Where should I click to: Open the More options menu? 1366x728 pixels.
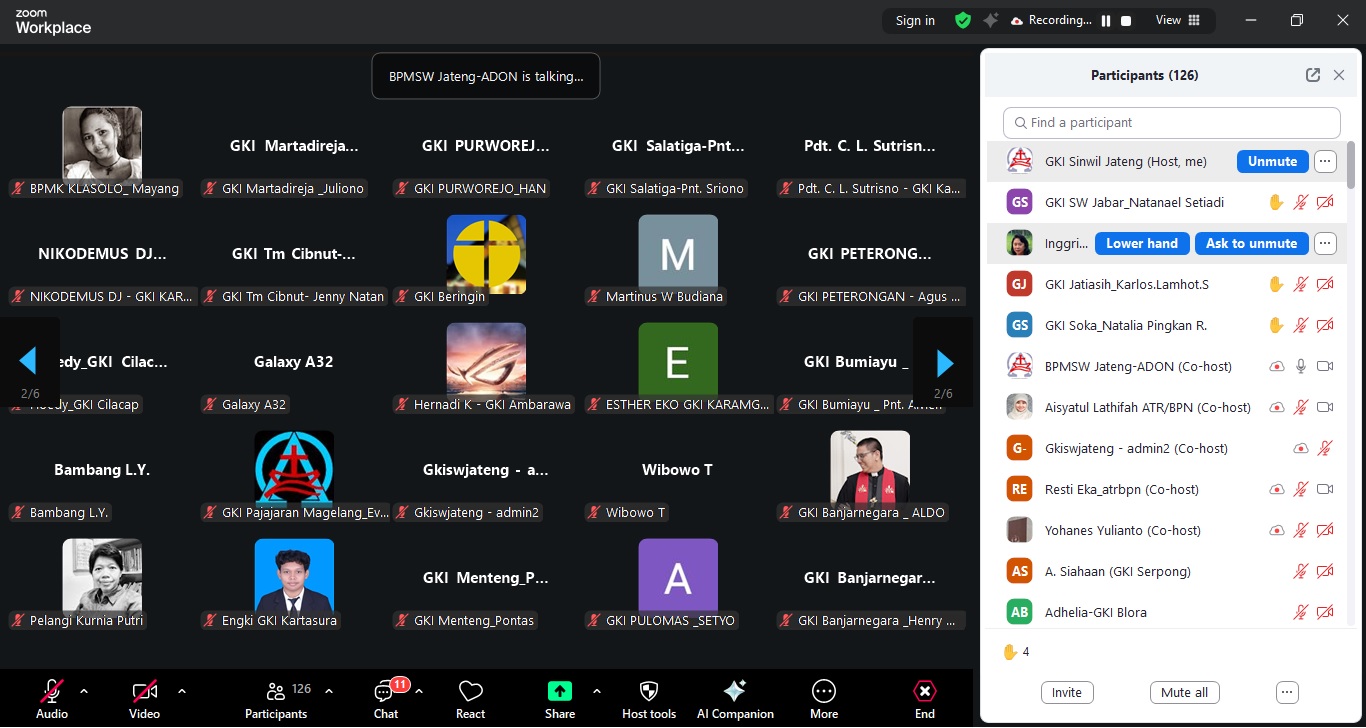point(824,698)
